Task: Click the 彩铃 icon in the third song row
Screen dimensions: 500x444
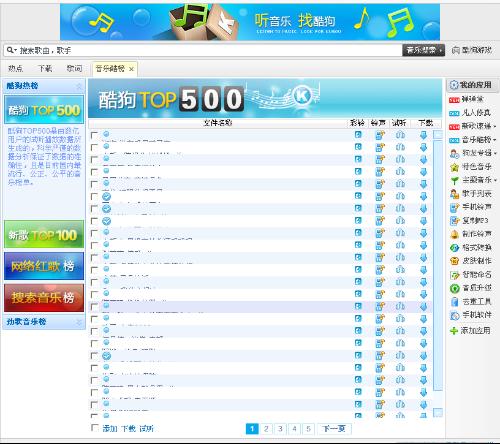Action: [358, 159]
